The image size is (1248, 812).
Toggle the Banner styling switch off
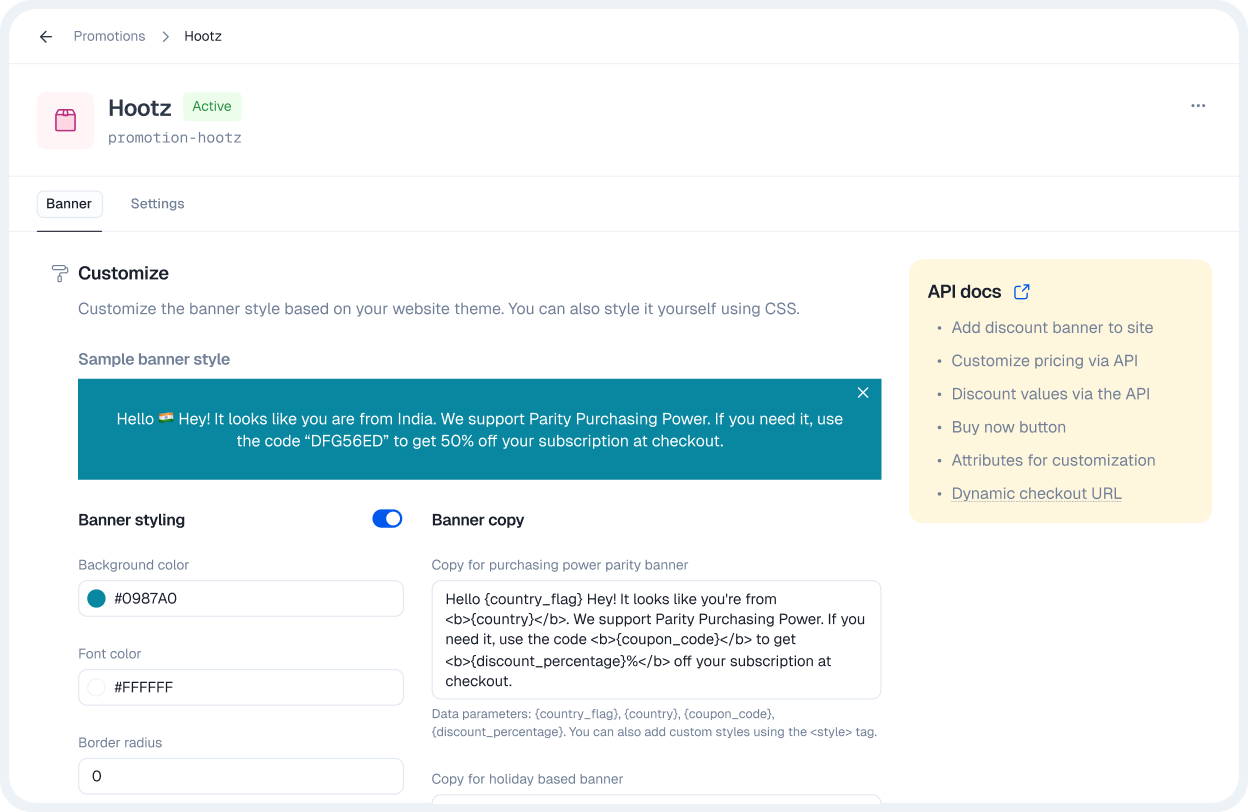(x=387, y=519)
